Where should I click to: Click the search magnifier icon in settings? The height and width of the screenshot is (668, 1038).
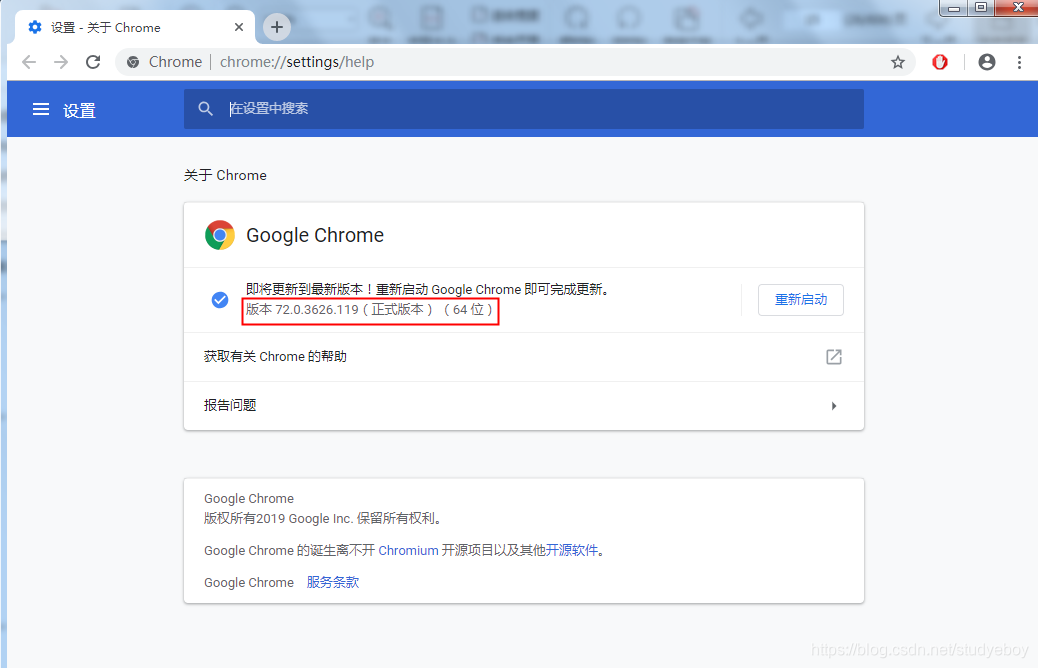[206, 109]
